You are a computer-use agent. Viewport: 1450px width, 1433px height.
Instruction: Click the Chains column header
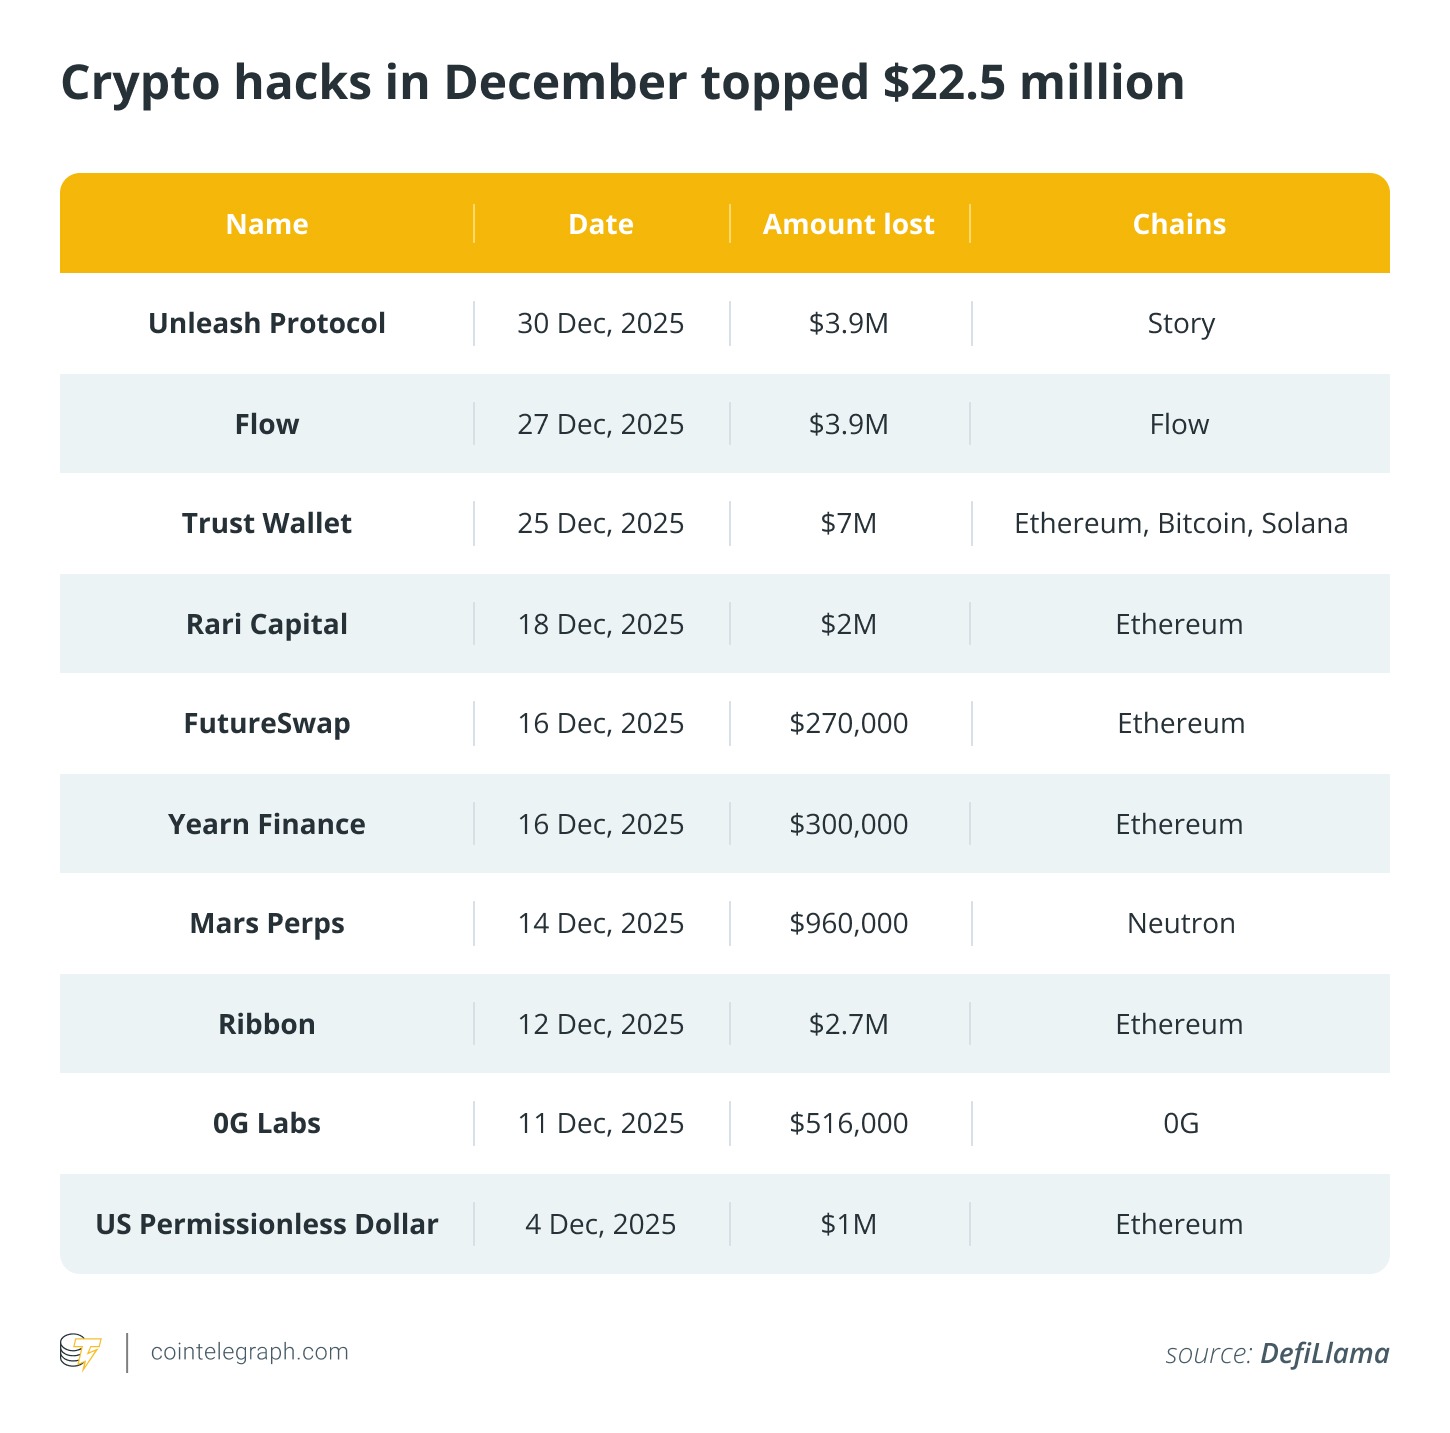1179,224
